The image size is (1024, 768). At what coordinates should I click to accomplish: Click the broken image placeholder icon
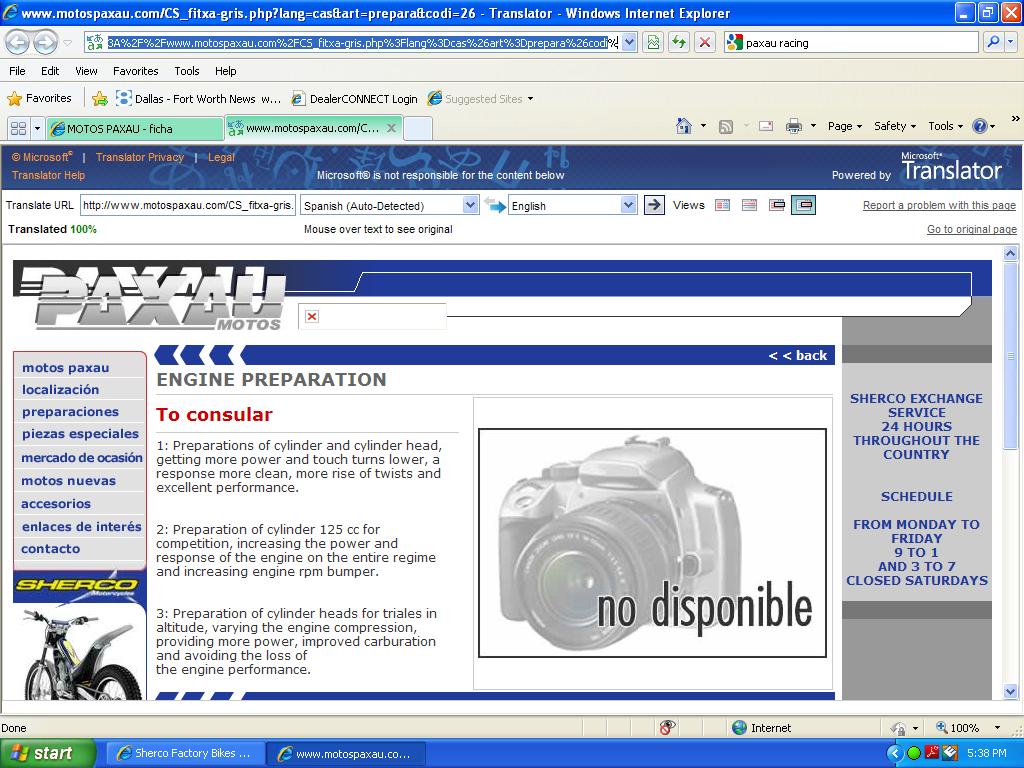point(312,317)
